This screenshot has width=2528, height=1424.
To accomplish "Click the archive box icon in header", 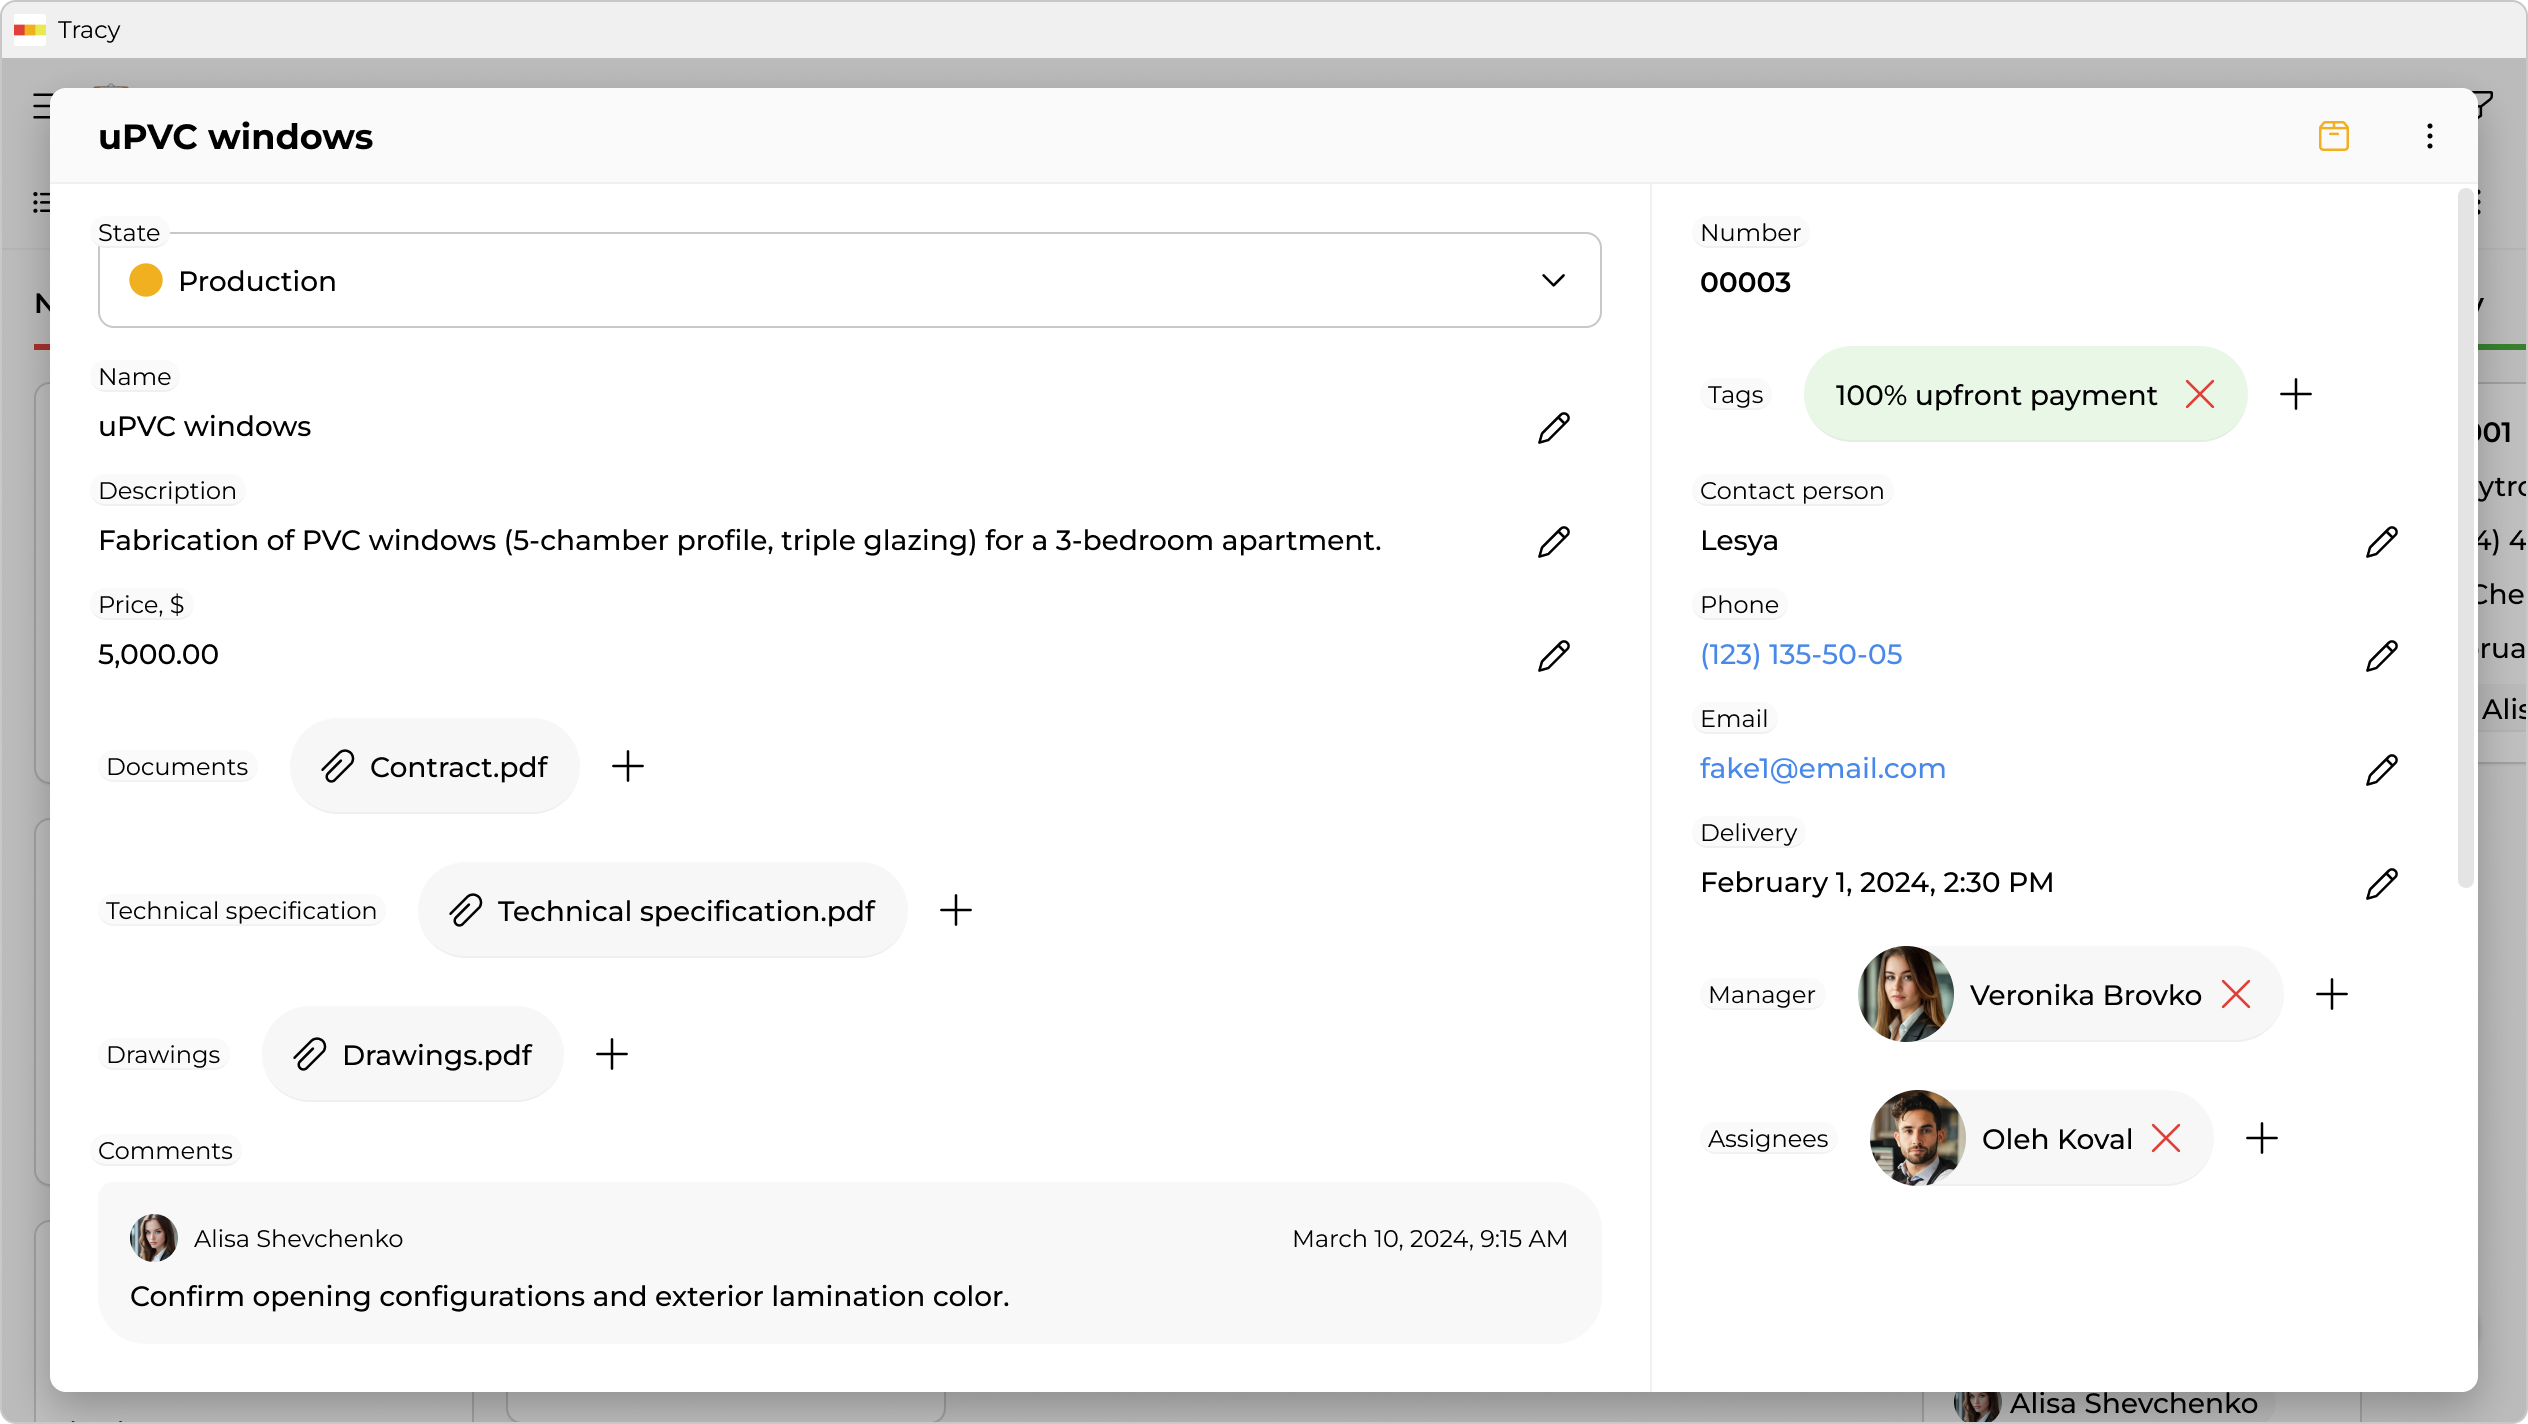I will [x=2333, y=136].
